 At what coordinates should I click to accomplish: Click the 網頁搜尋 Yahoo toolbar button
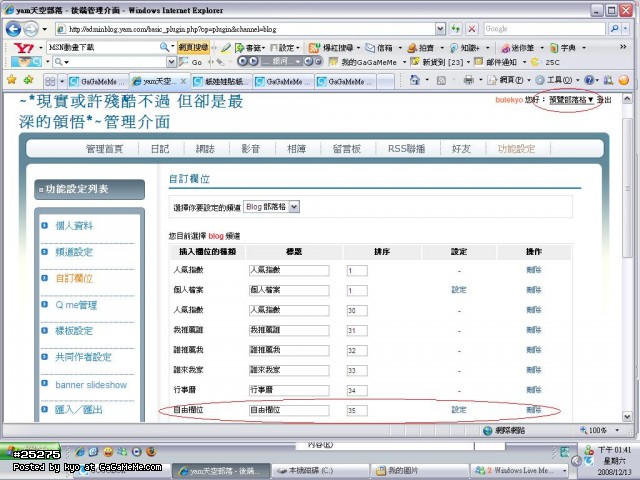coord(193,48)
